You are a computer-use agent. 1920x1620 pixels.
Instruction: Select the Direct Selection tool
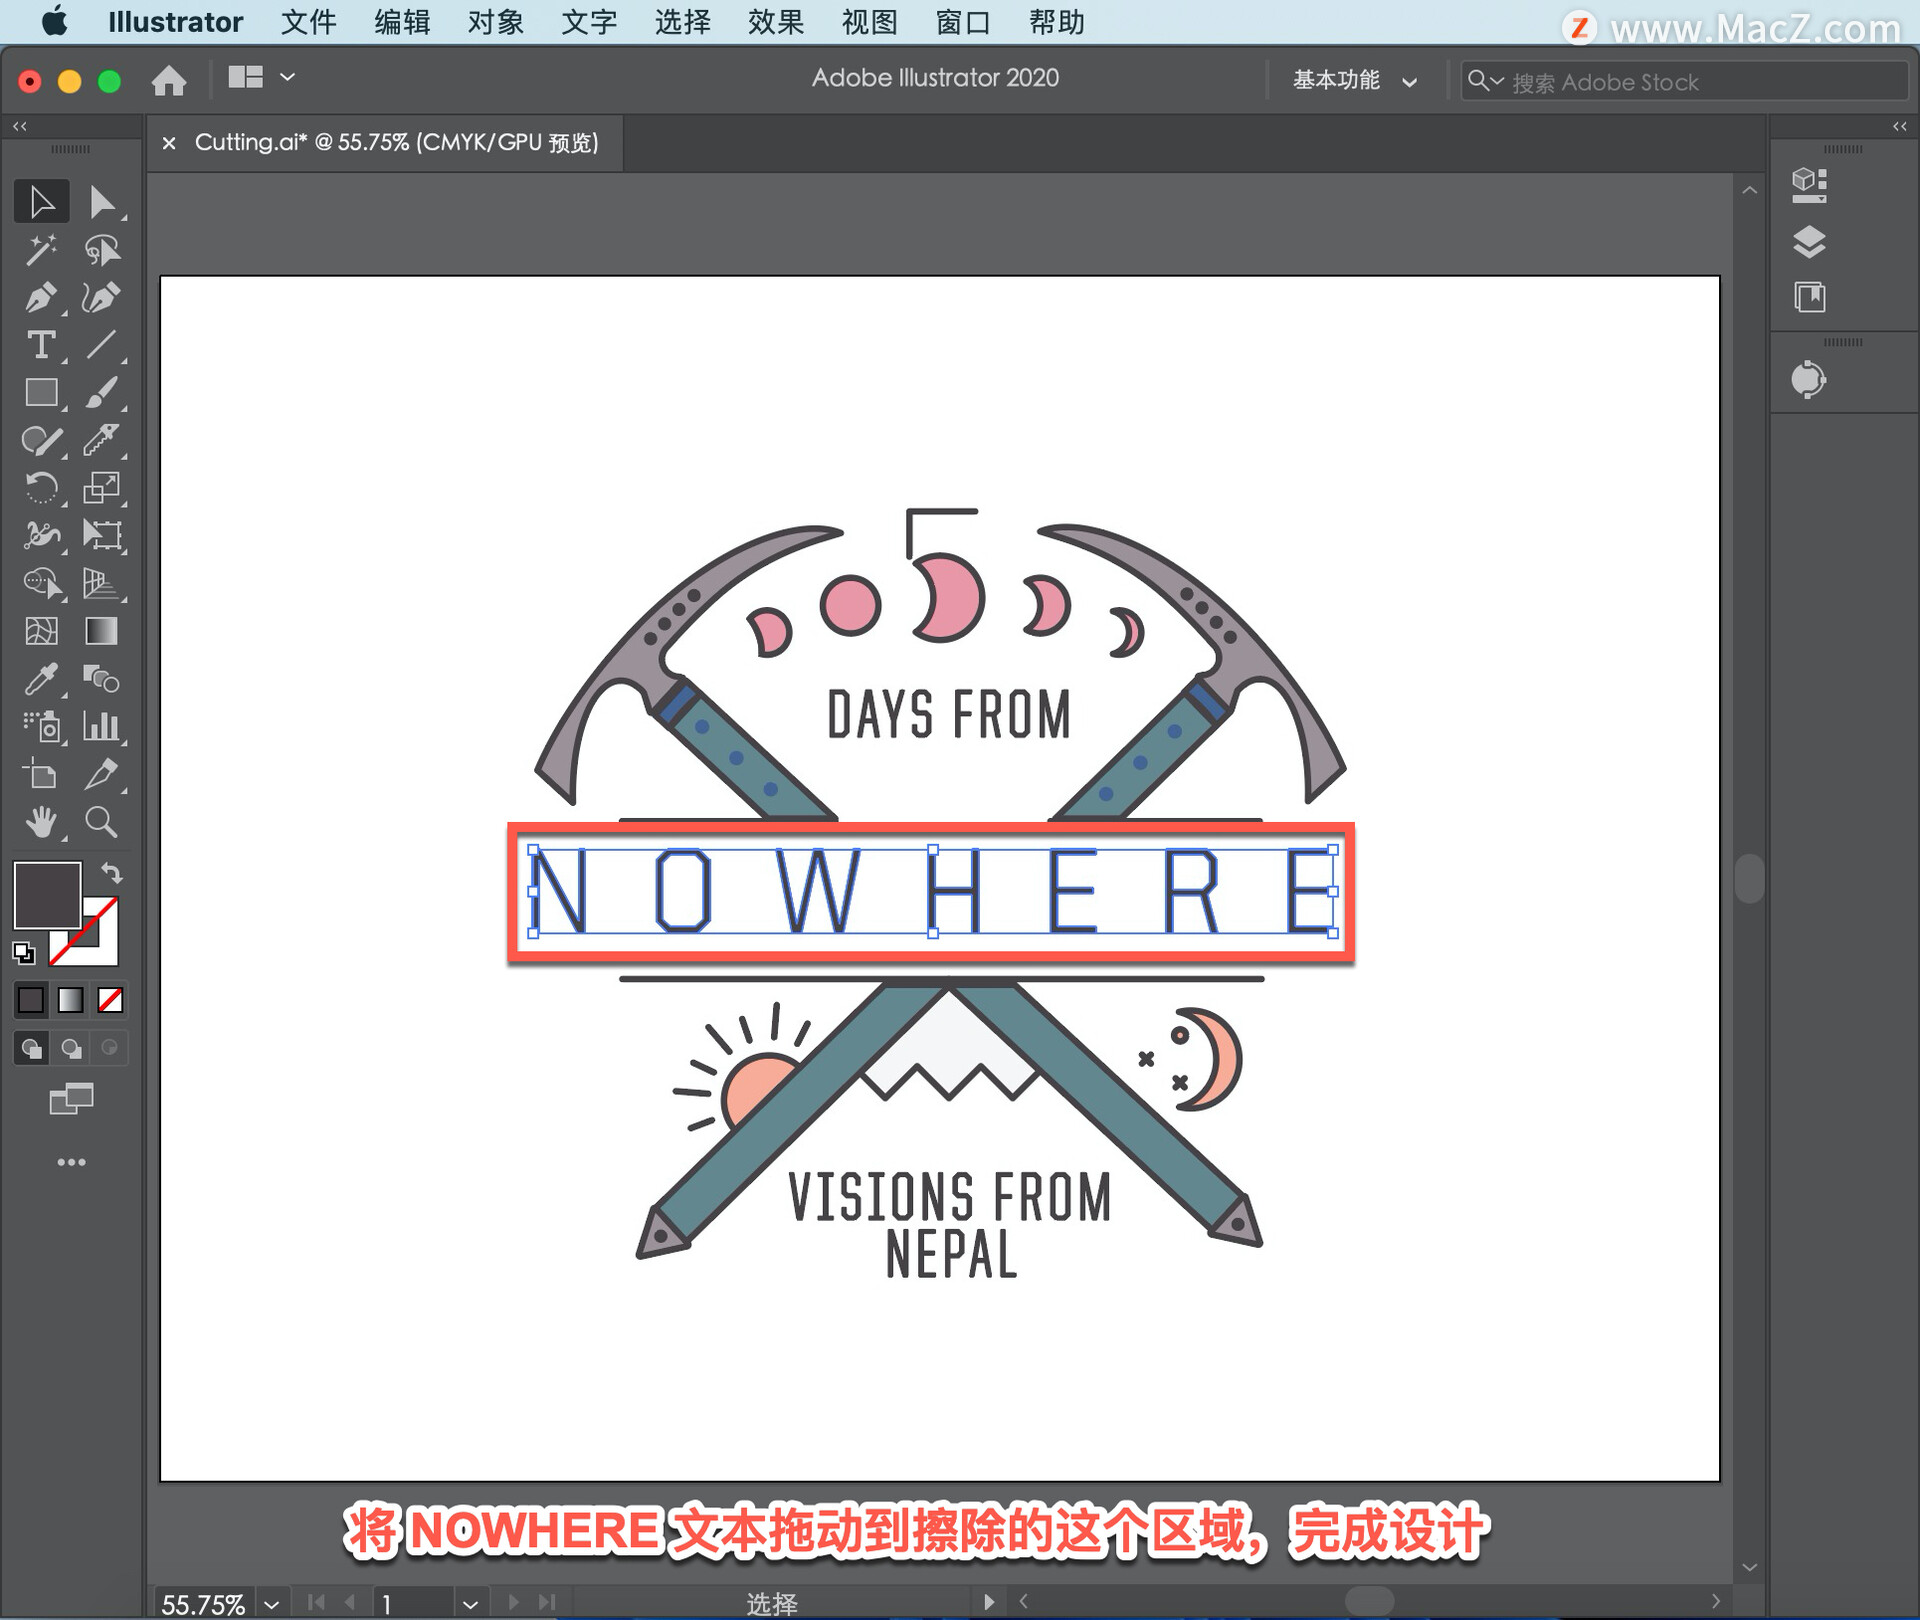point(101,202)
